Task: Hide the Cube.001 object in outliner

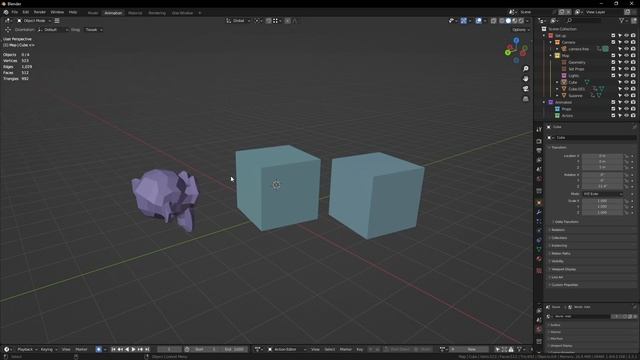Action: click(627, 89)
